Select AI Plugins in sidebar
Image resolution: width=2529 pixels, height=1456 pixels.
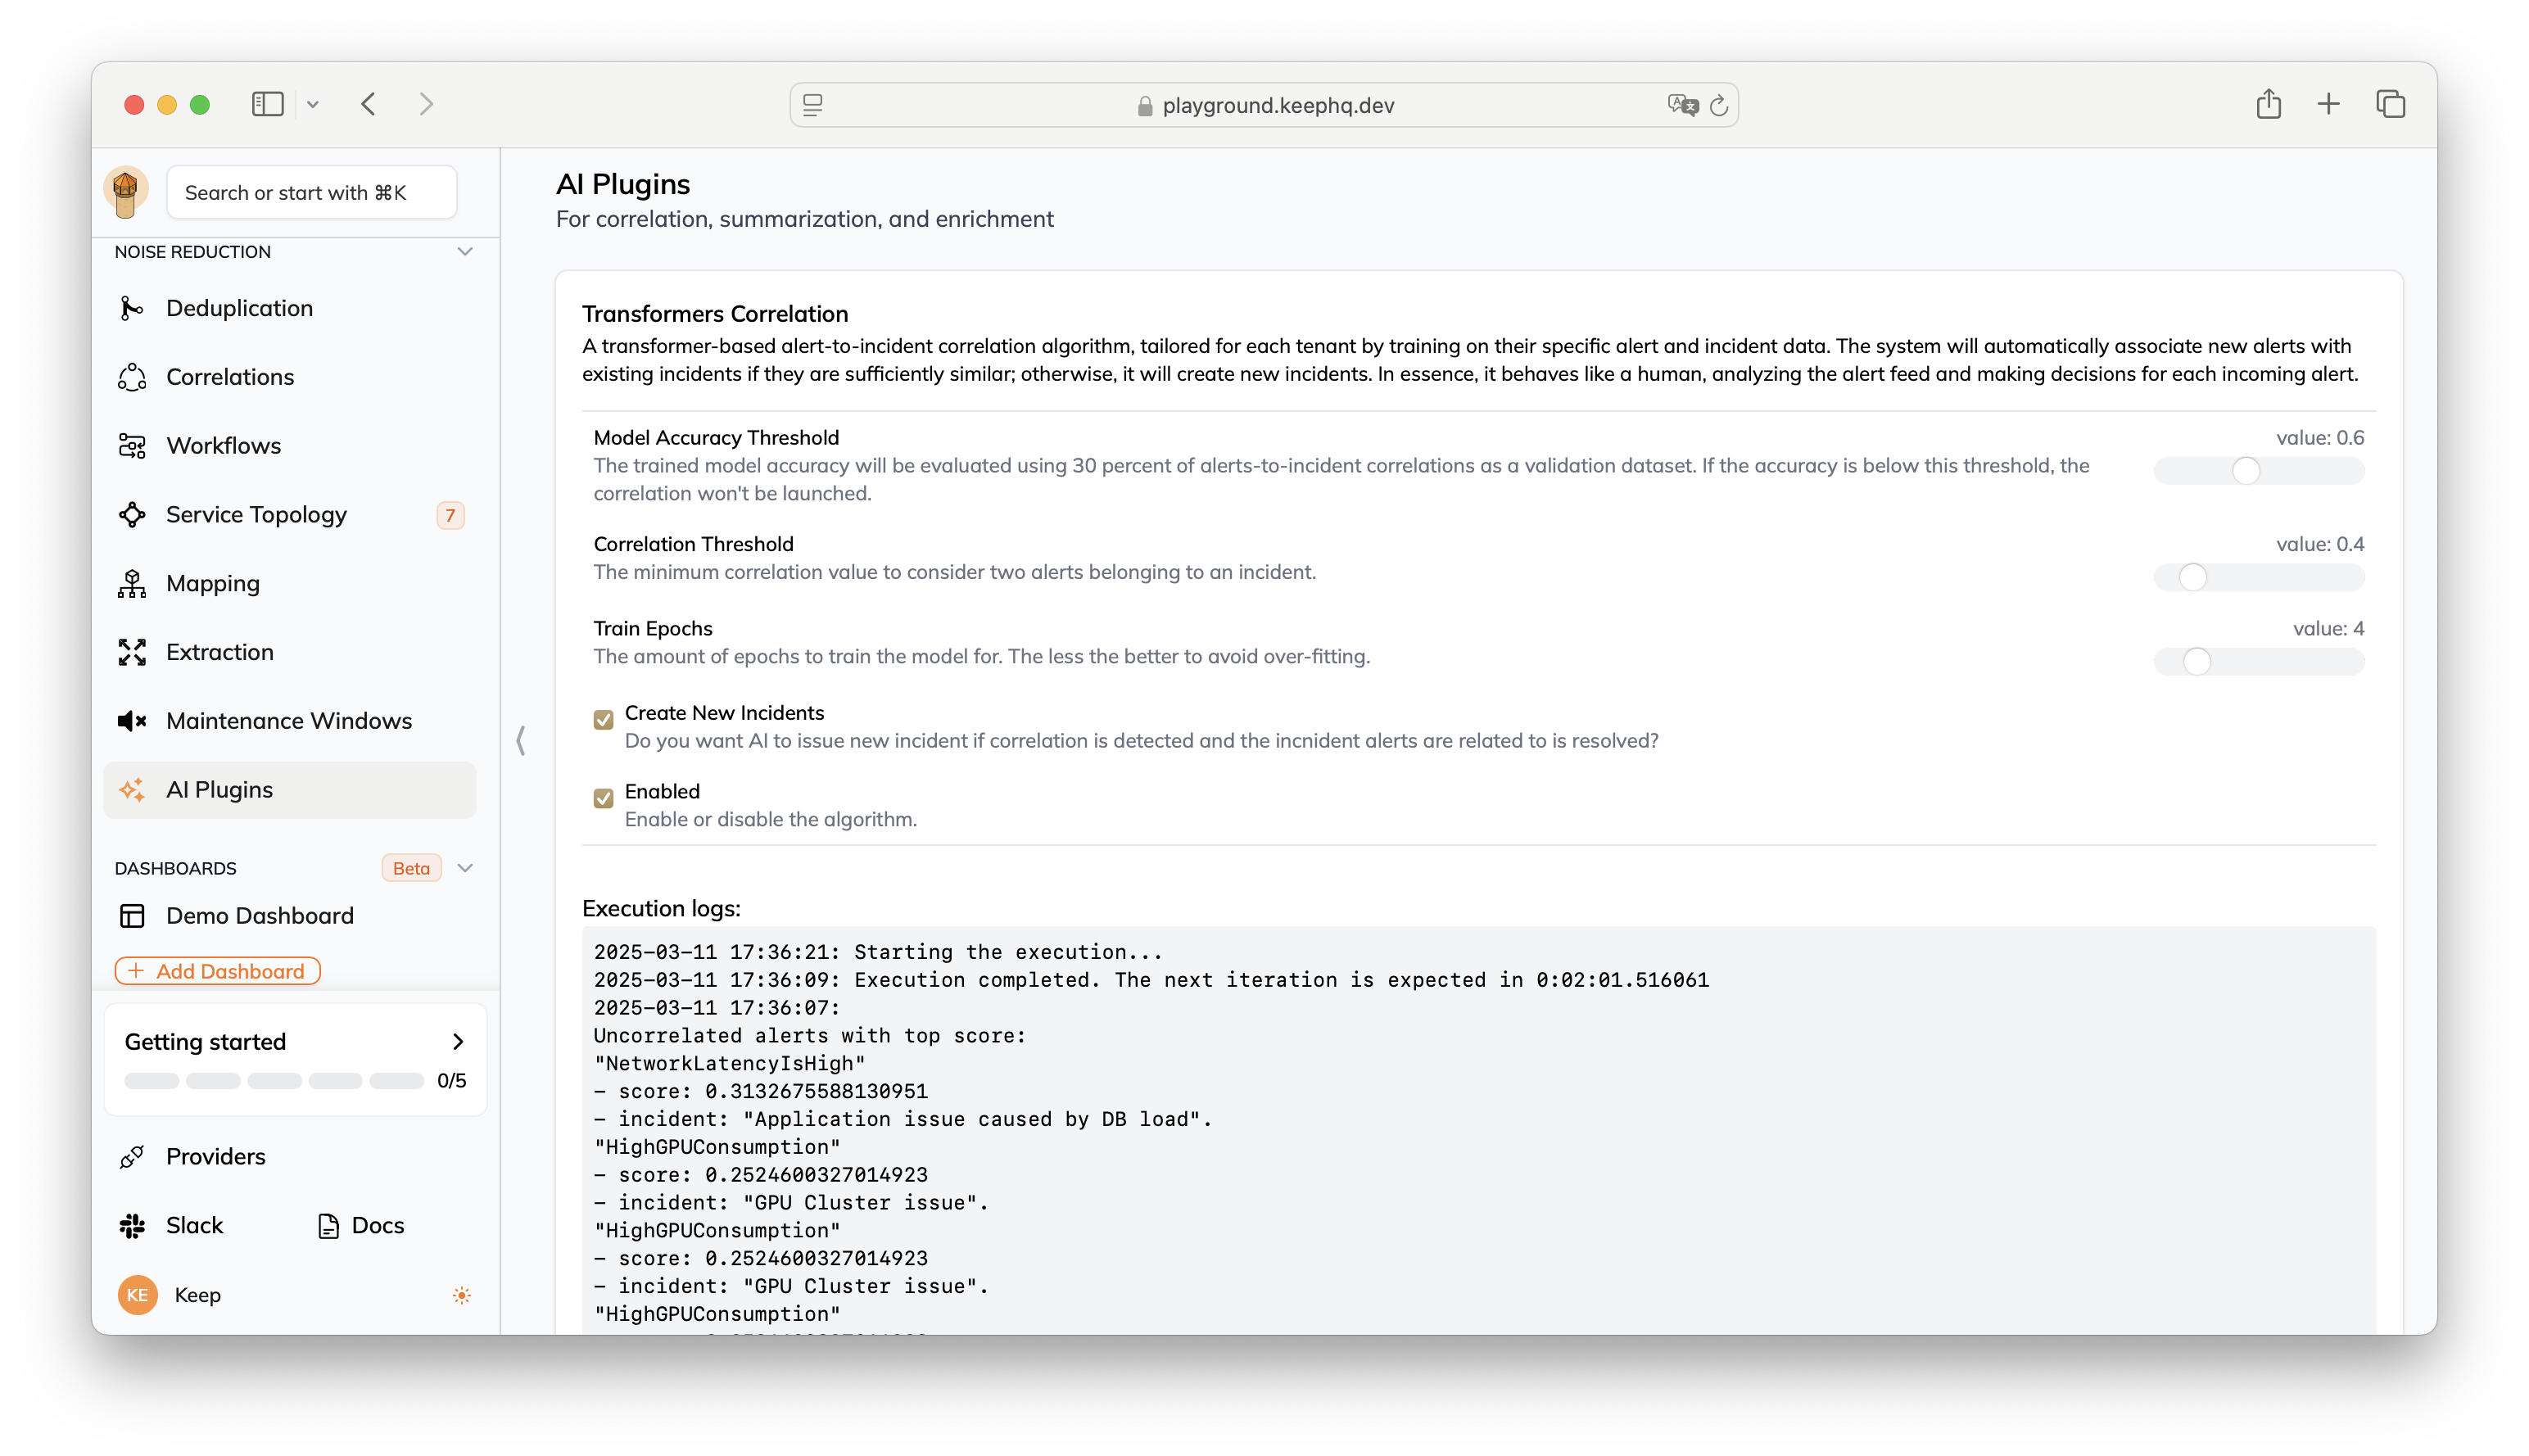tap(290, 790)
